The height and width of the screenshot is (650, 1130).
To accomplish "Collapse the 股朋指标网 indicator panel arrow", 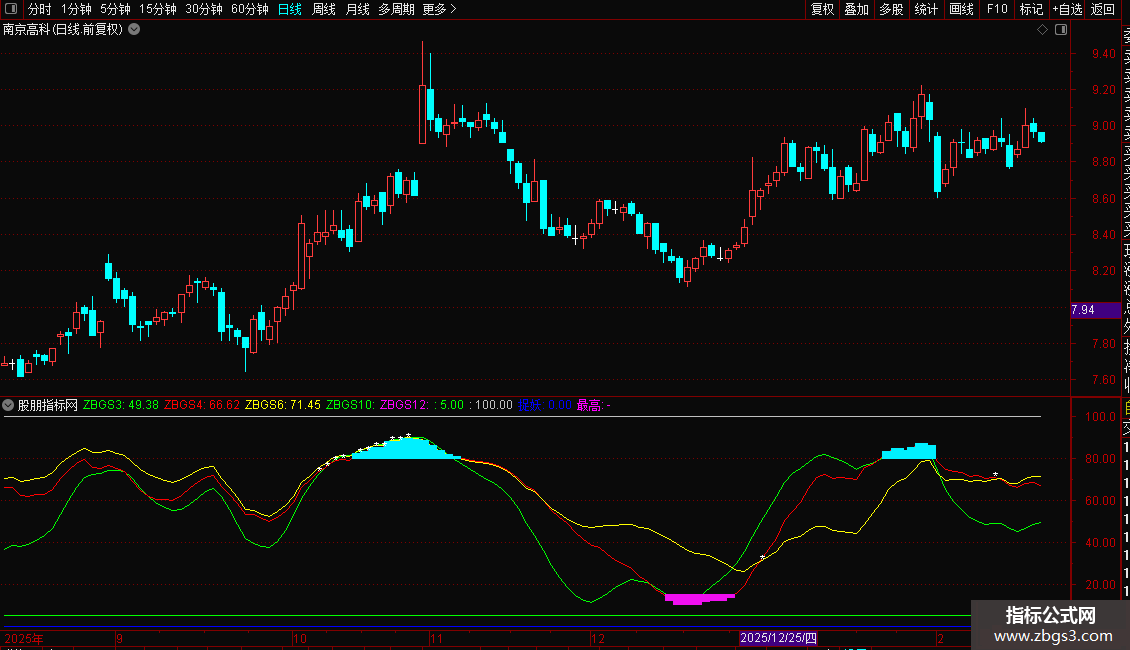I will pyautogui.click(x=9, y=405).
